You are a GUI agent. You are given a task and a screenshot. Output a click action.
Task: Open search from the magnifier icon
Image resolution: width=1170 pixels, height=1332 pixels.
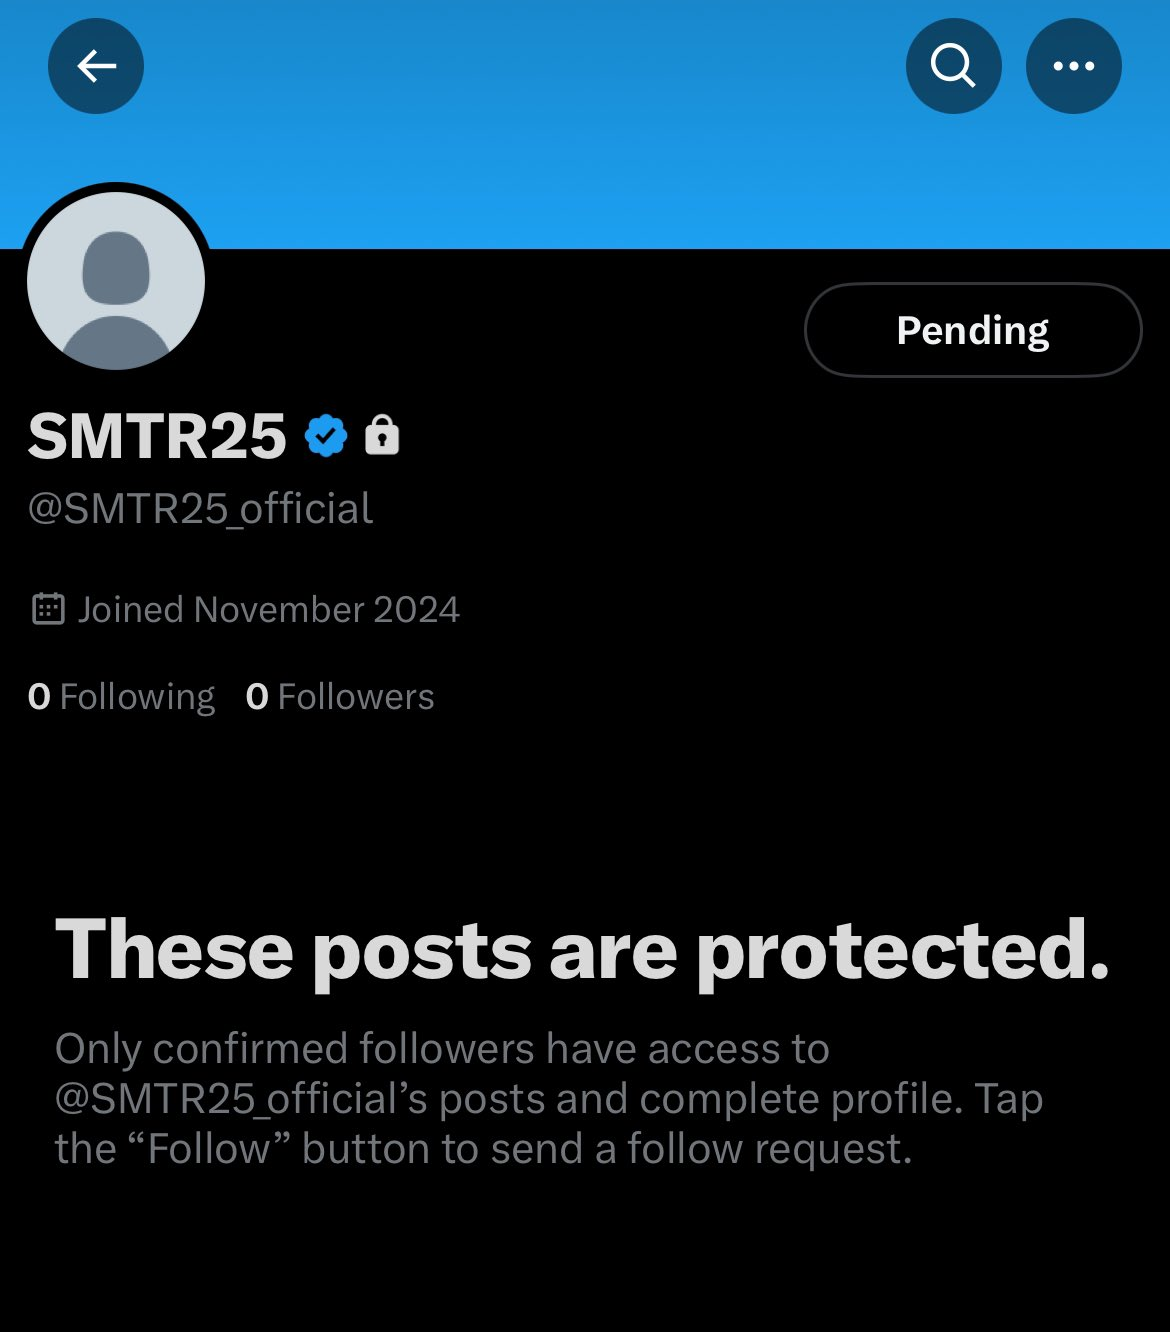[953, 66]
